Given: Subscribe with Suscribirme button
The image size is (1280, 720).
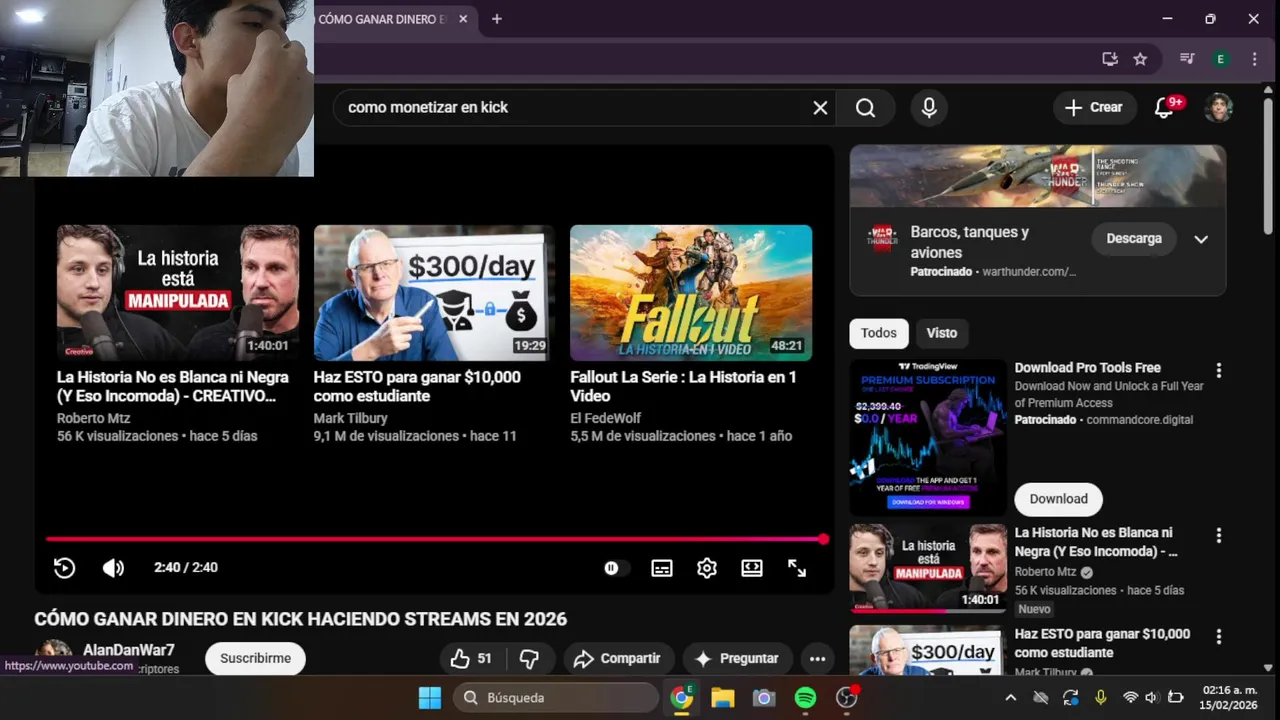Looking at the screenshot, I should tap(255, 658).
